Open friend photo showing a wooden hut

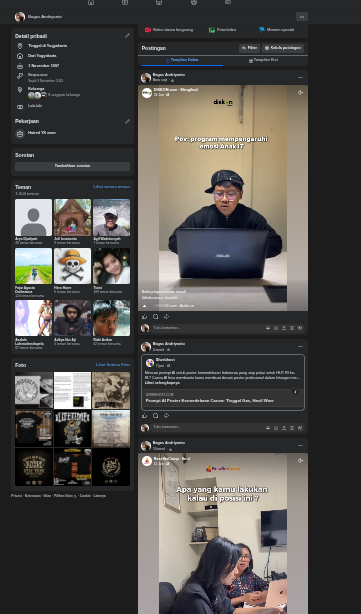pos(72,217)
